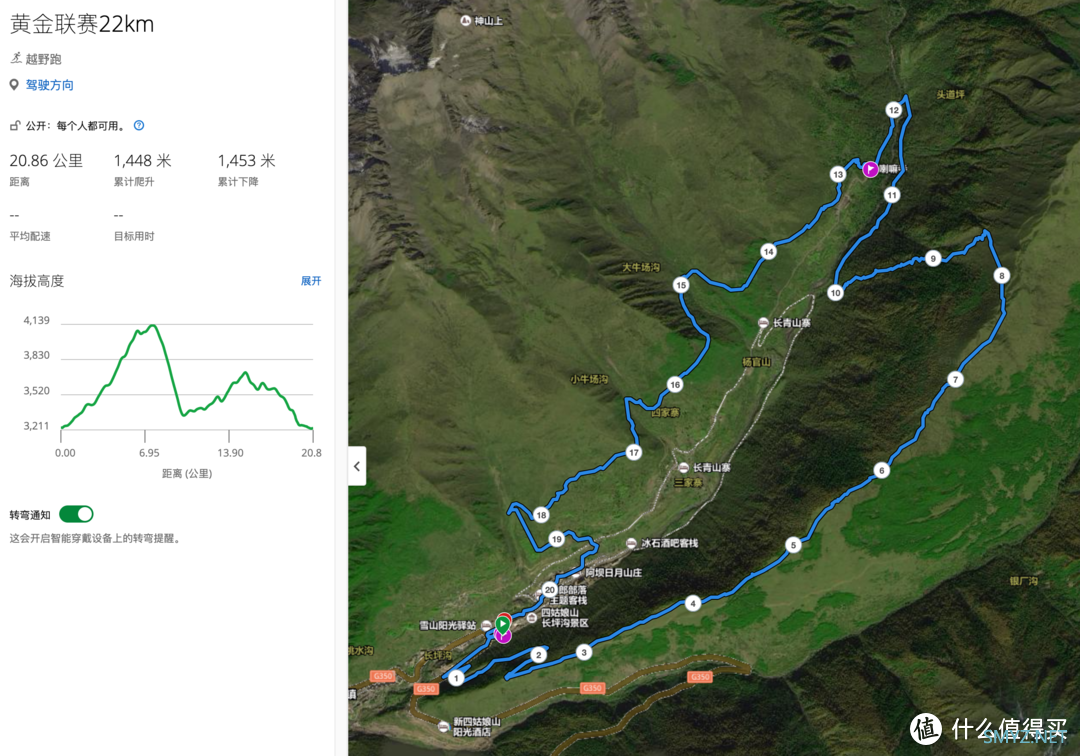Image resolution: width=1080 pixels, height=756 pixels.
Task: Click the 新四姑娘山阳光酒店 hotel icon
Action: point(444,726)
